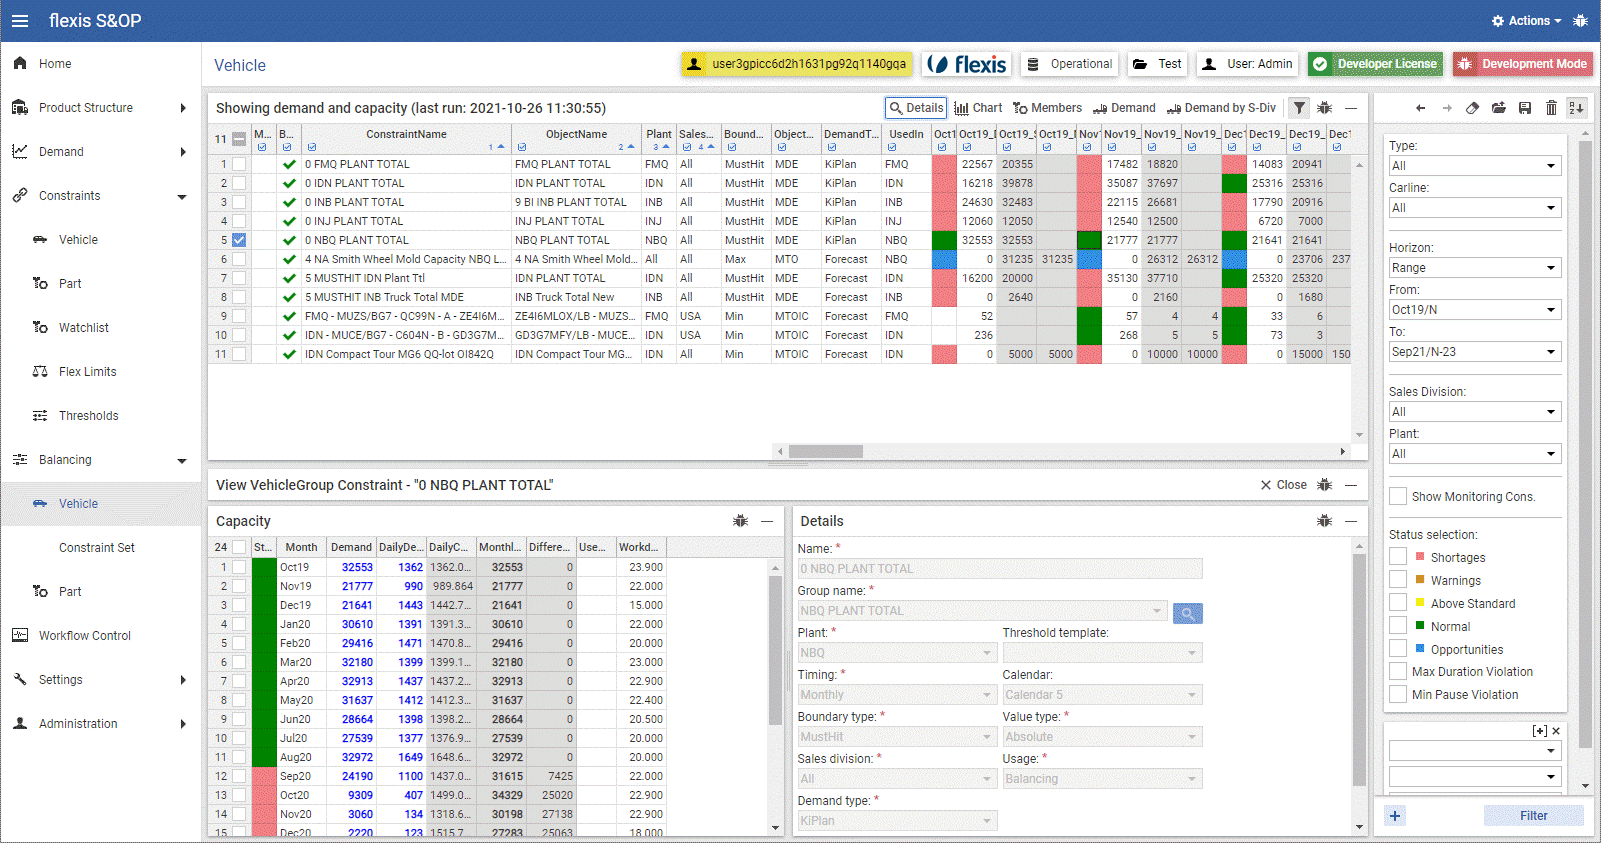
Task: Load saved filter via open-folder icon
Action: pyautogui.click(x=1498, y=108)
